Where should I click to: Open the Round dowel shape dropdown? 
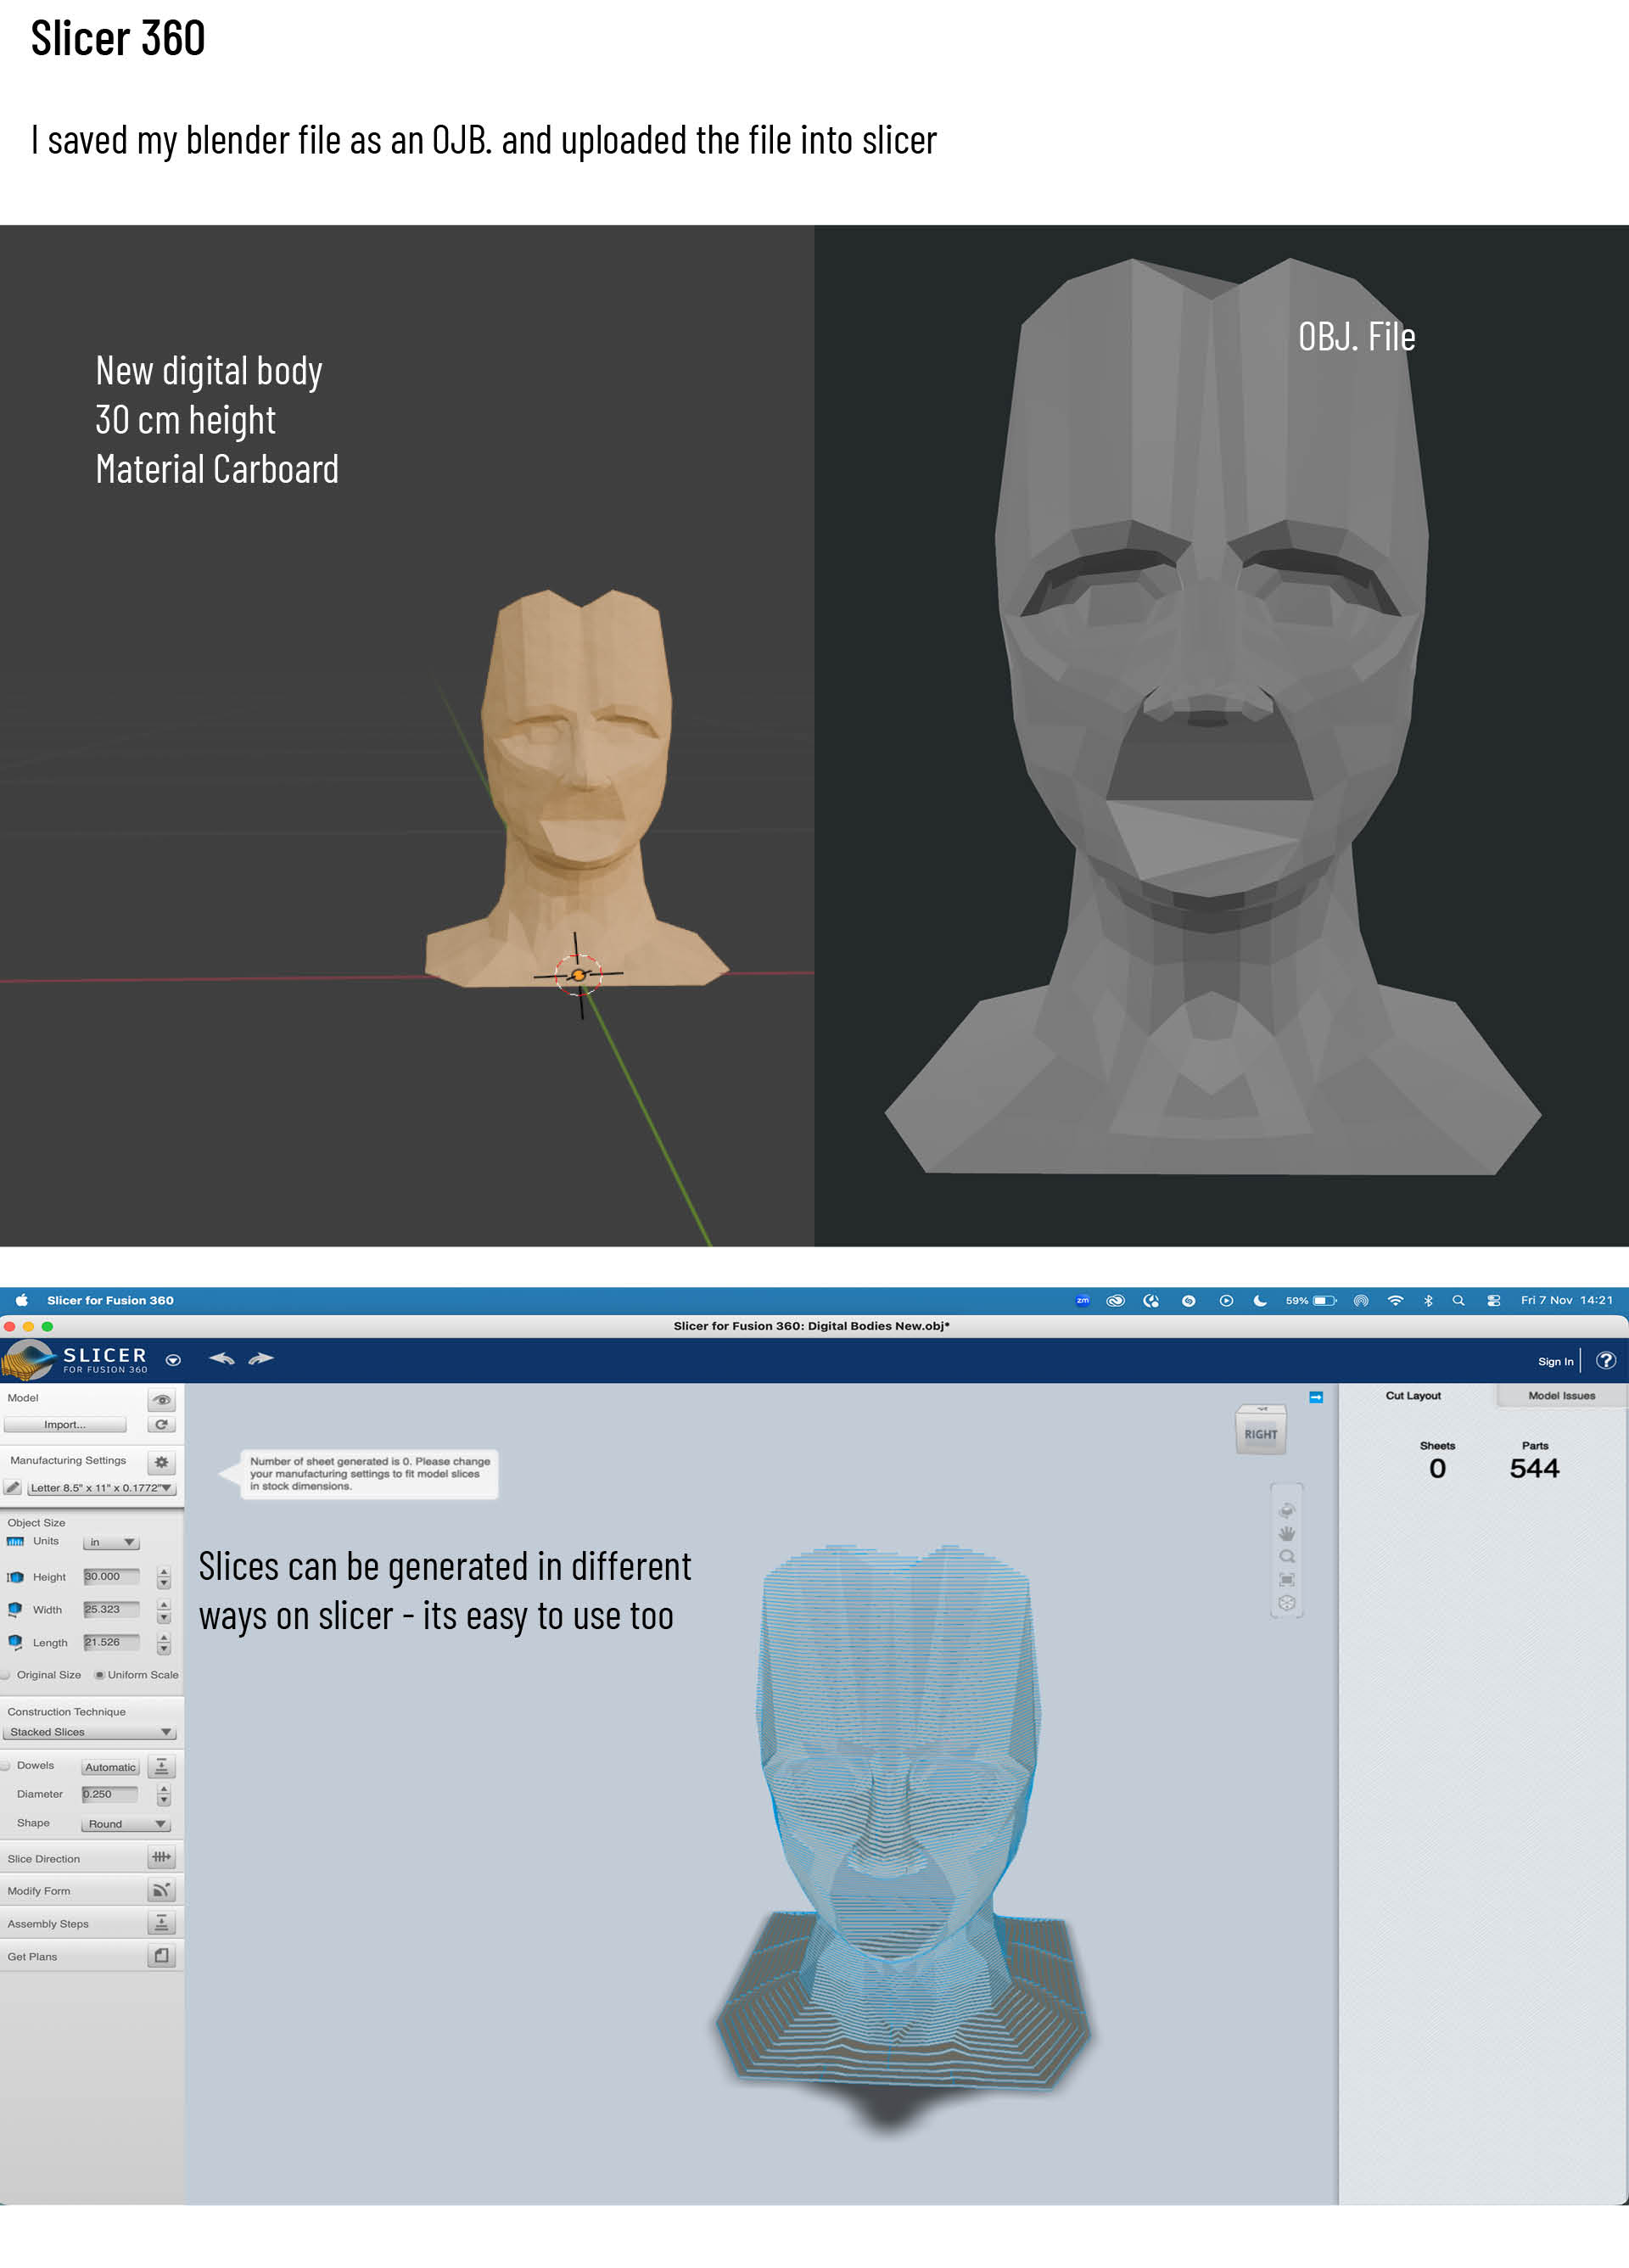[125, 1823]
